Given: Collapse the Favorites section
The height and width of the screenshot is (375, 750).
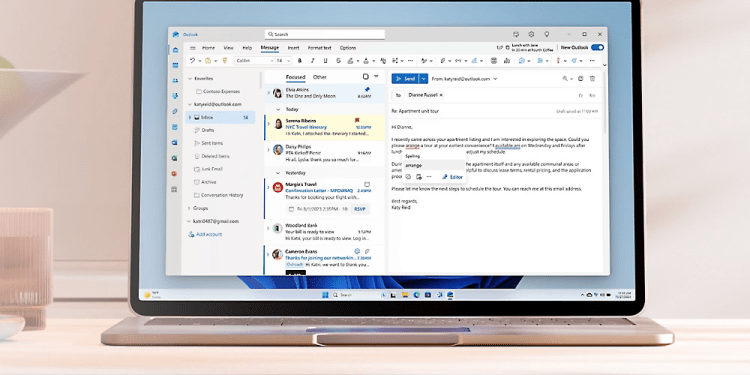Looking at the screenshot, I should coord(190,78).
